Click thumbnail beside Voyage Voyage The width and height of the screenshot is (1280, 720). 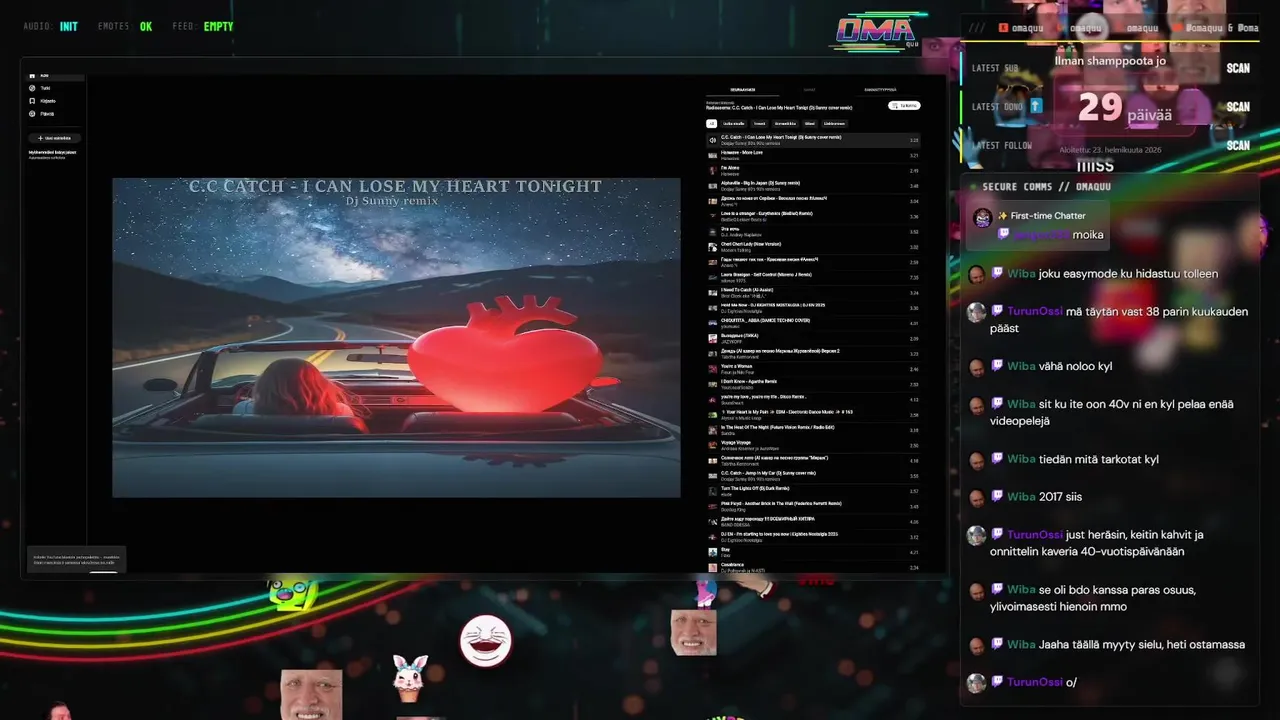[712, 445]
